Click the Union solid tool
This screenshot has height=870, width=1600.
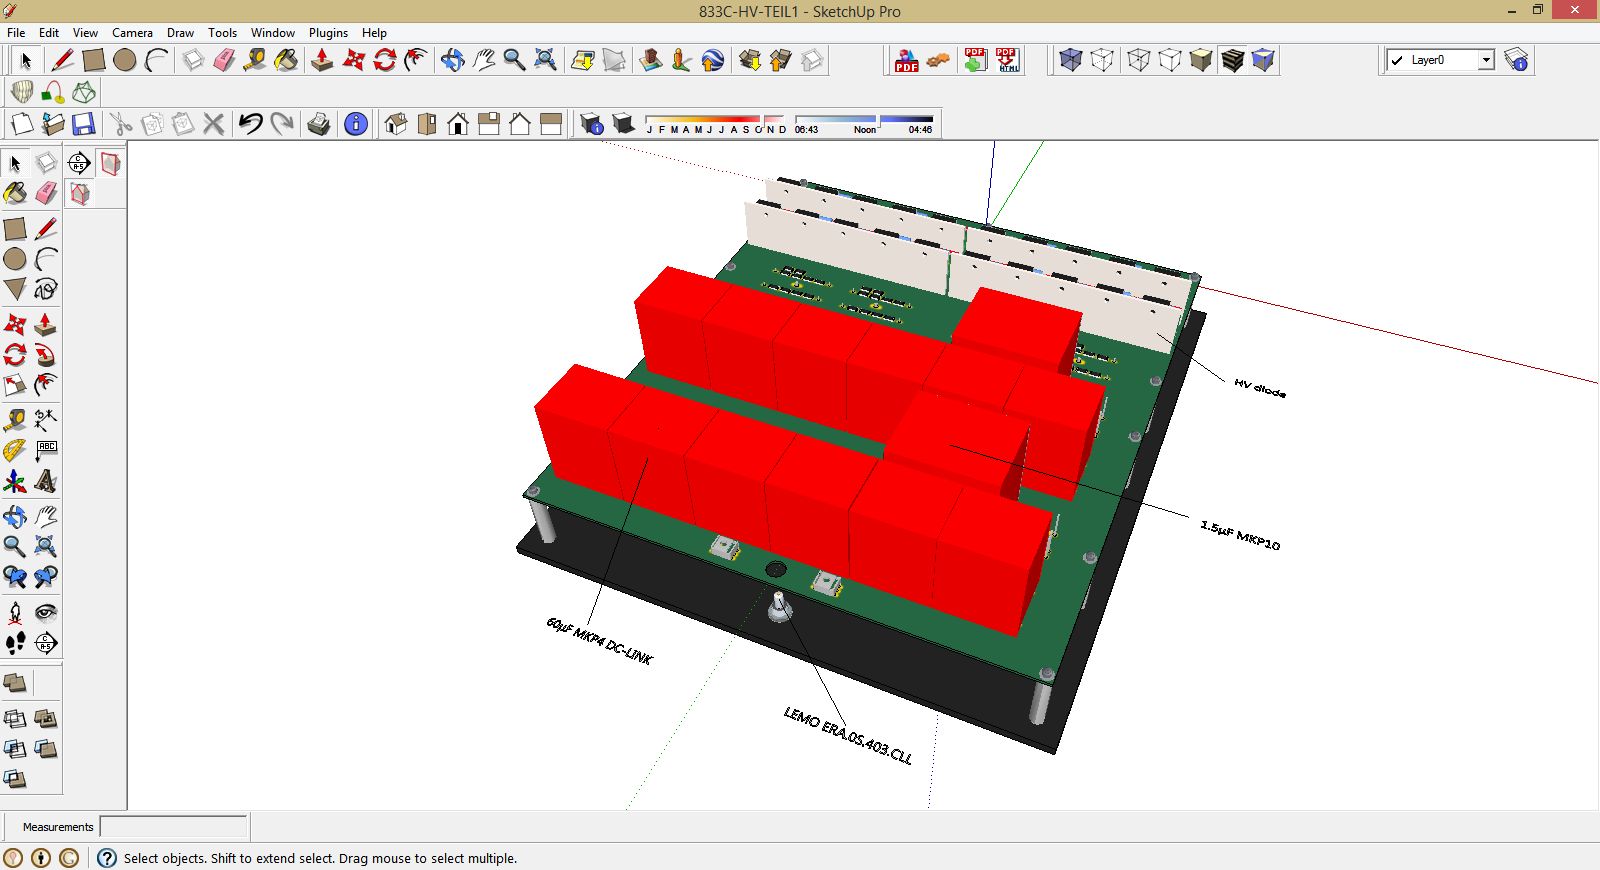[x=46, y=718]
